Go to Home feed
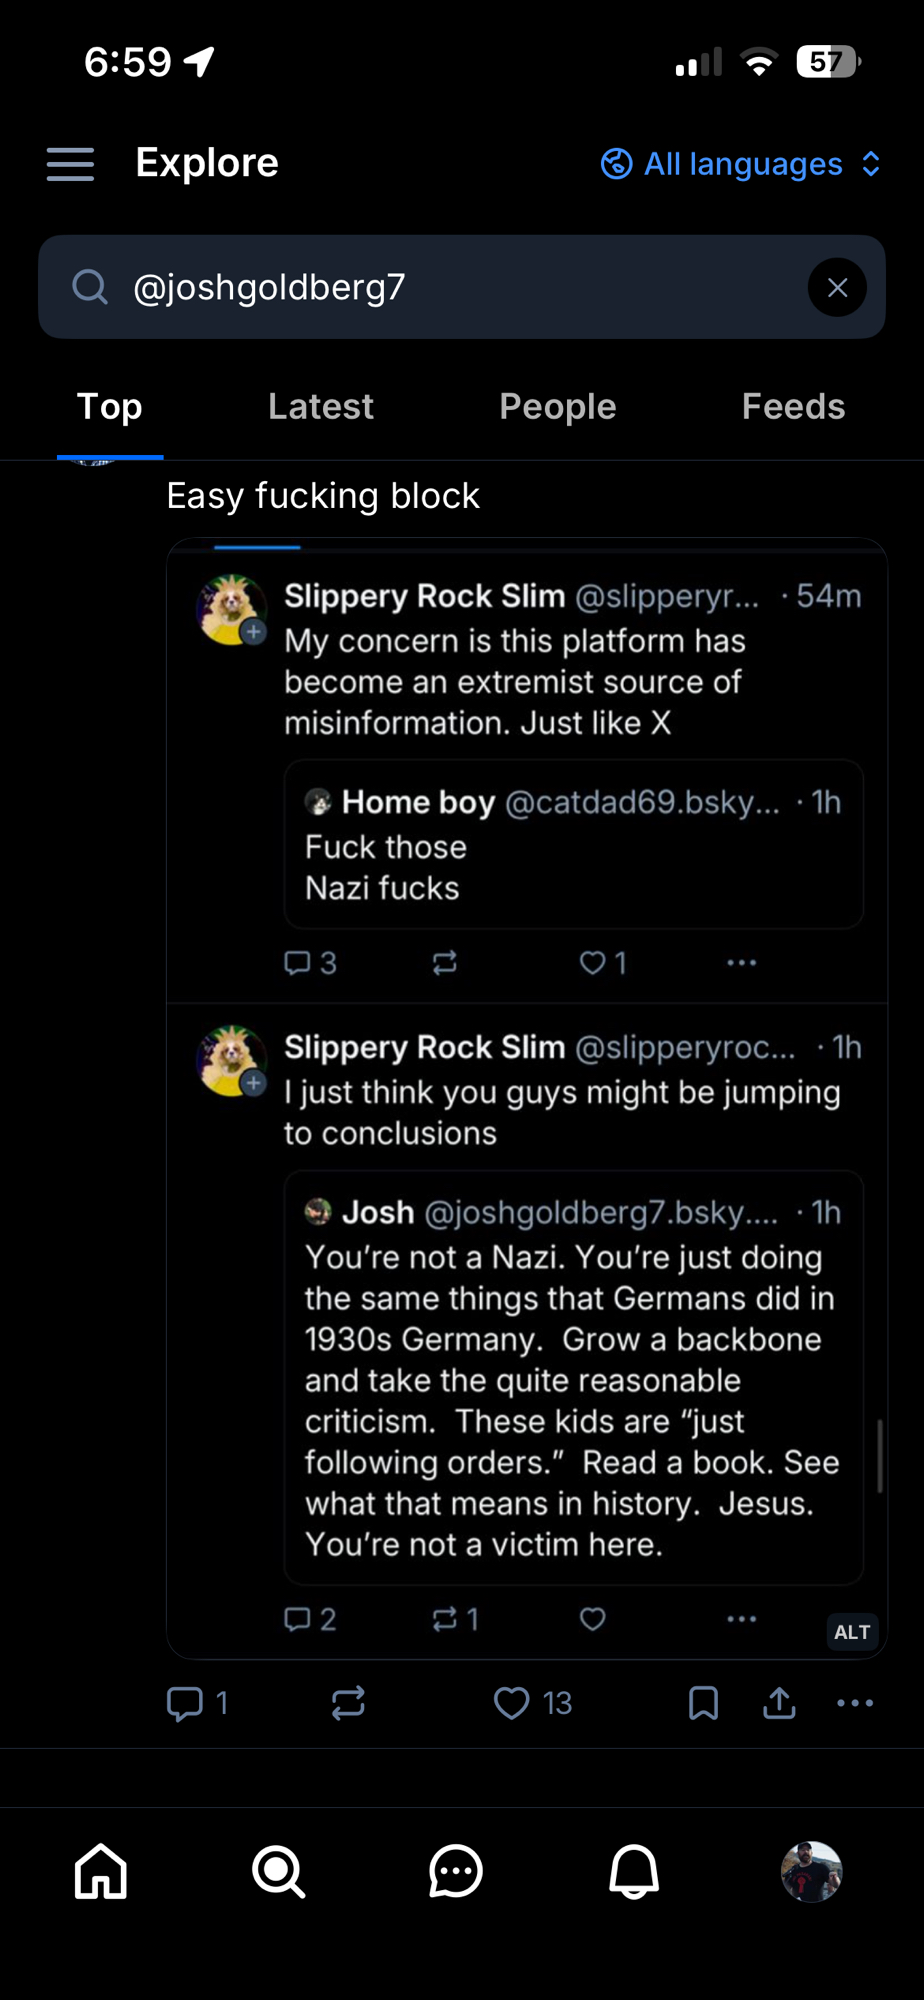924x2000 pixels. pos(101,1871)
